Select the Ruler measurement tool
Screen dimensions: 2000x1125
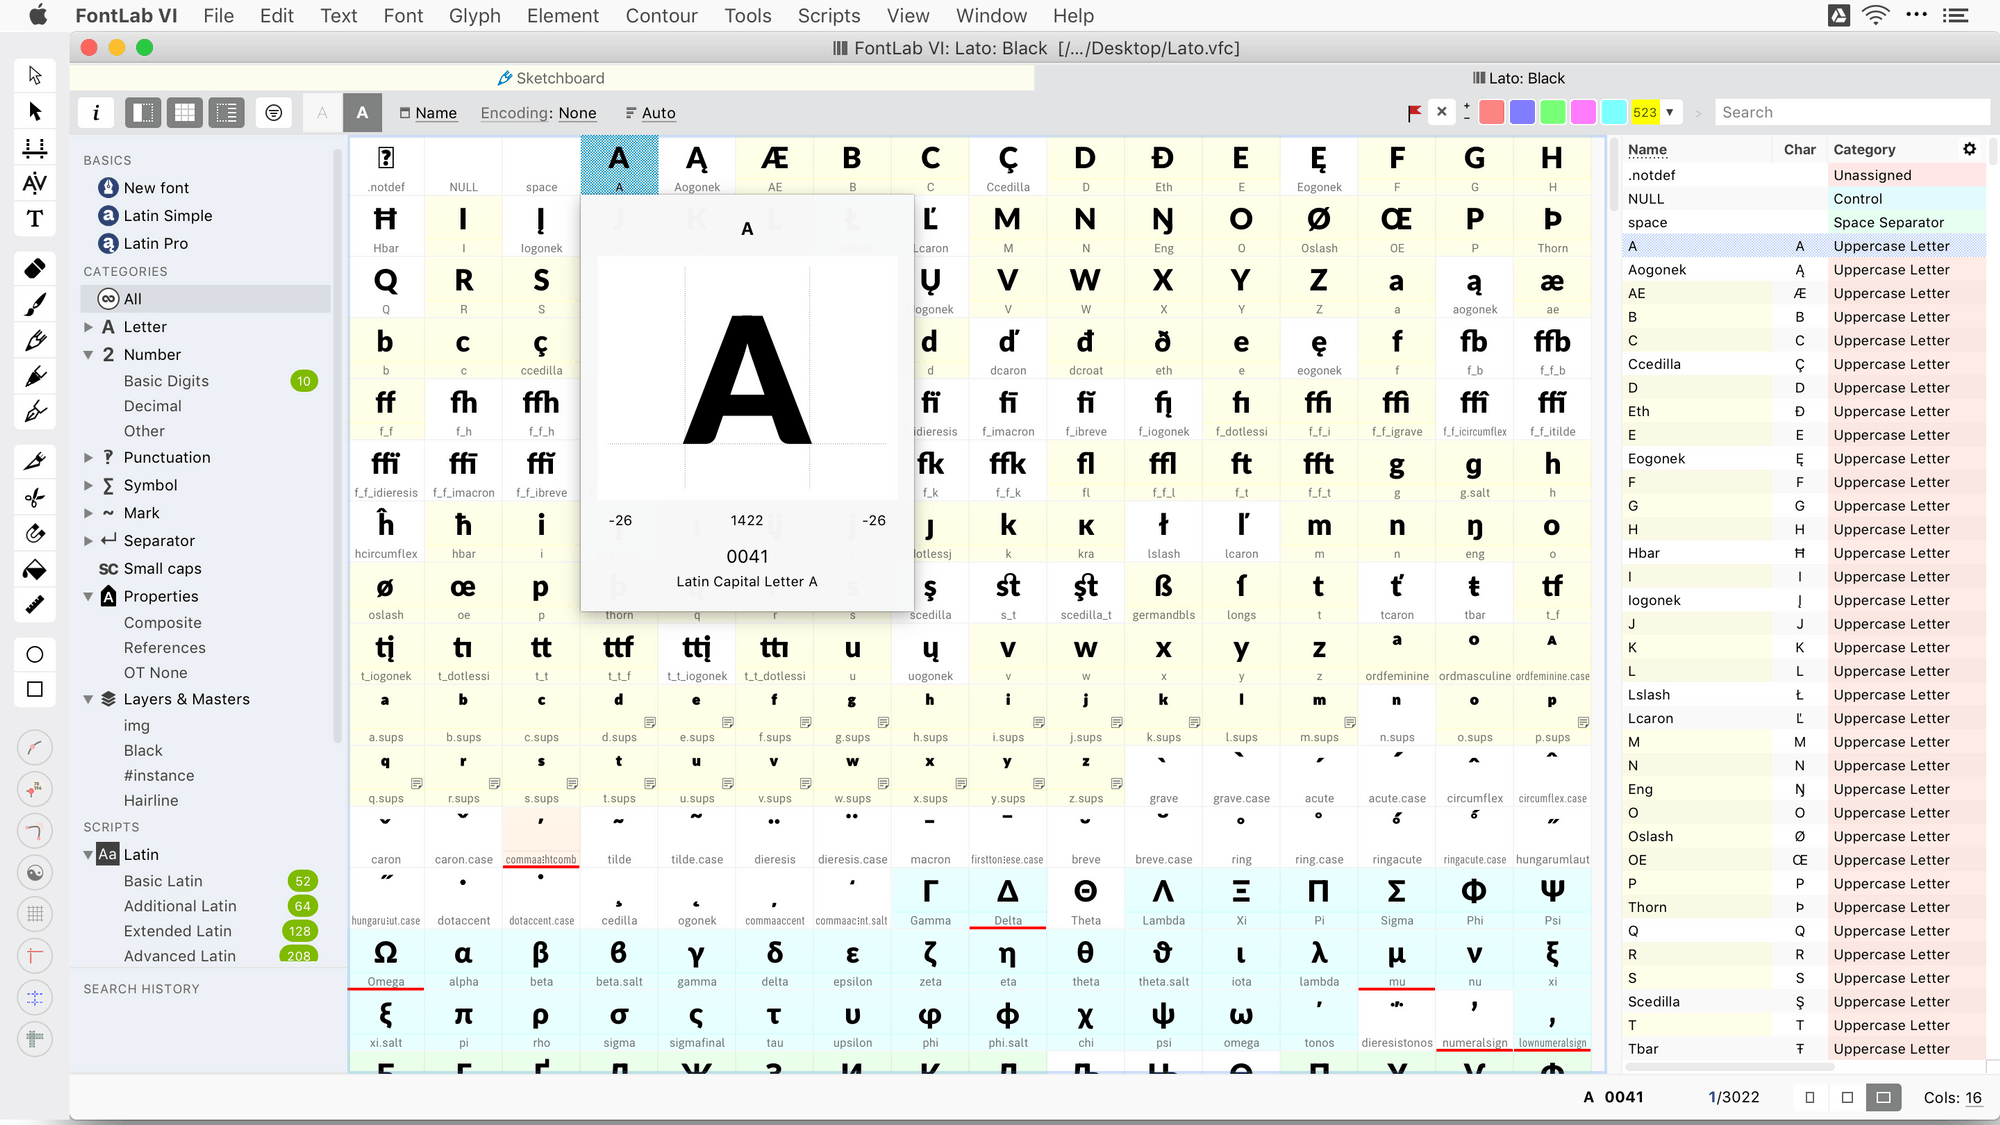click(34, 605)
